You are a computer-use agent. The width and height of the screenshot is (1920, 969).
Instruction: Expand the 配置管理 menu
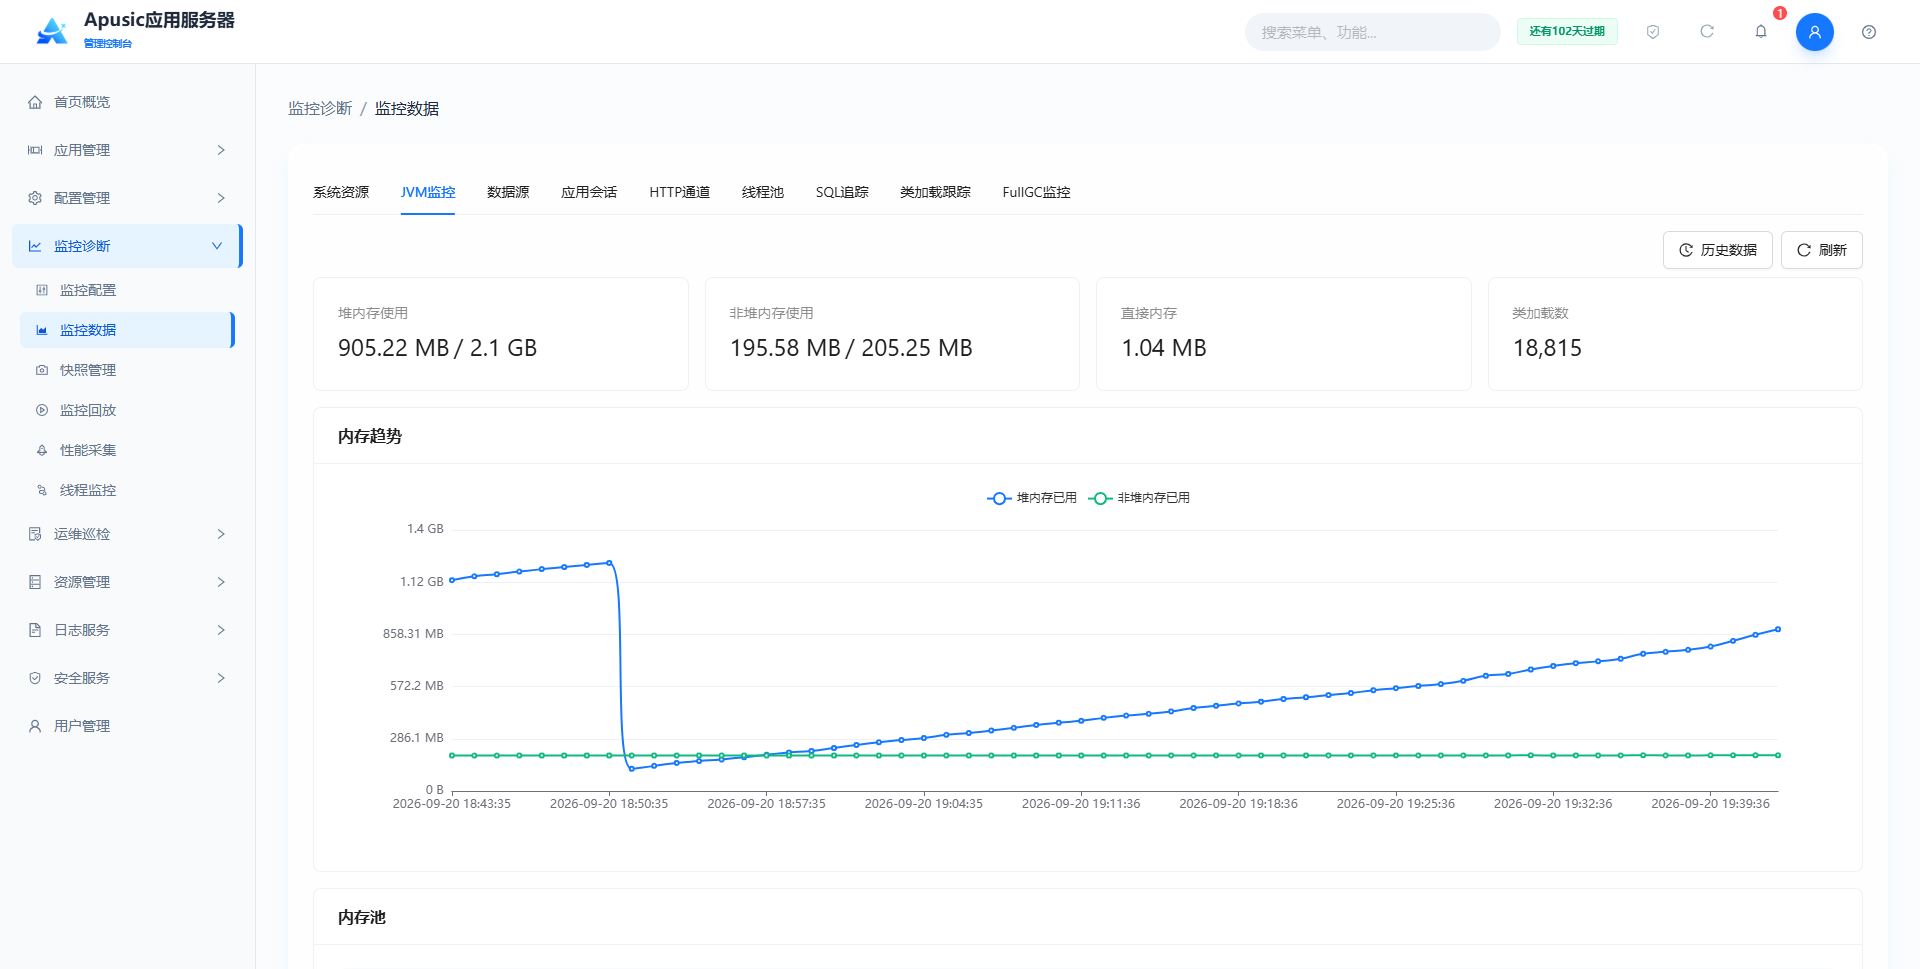pos(127,198)
